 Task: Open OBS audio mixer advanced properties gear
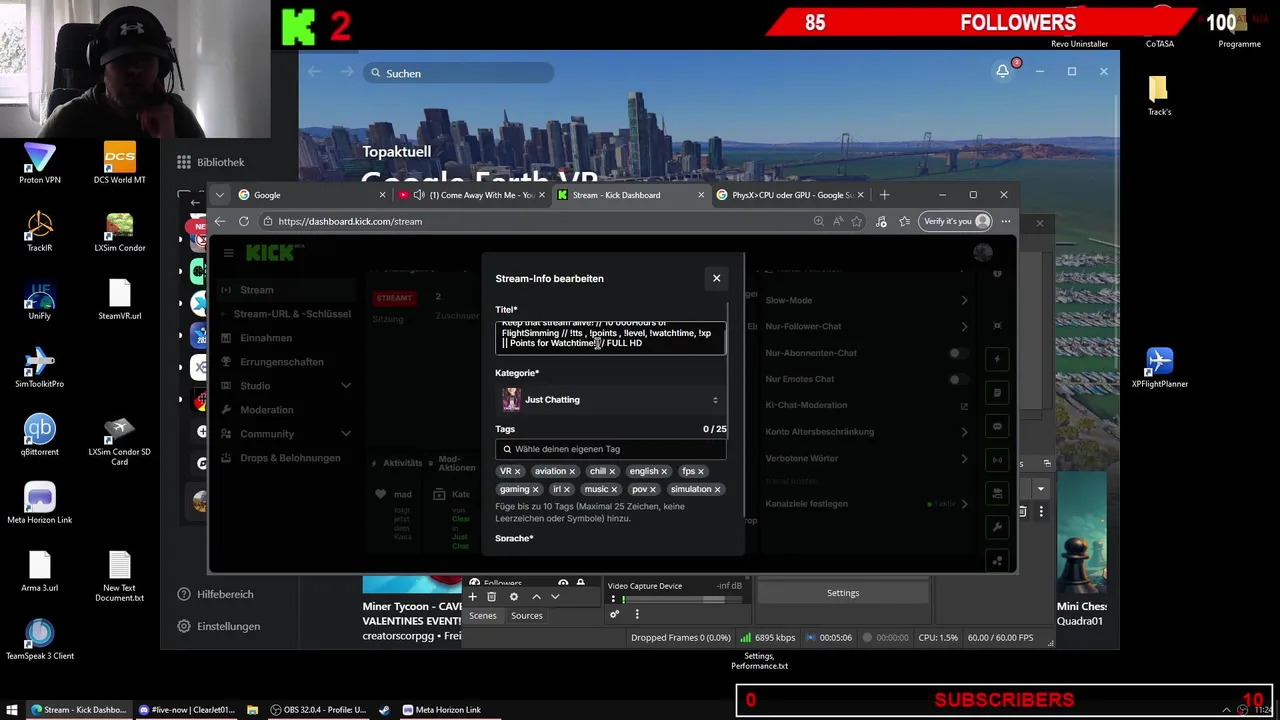tap(614, 615)
